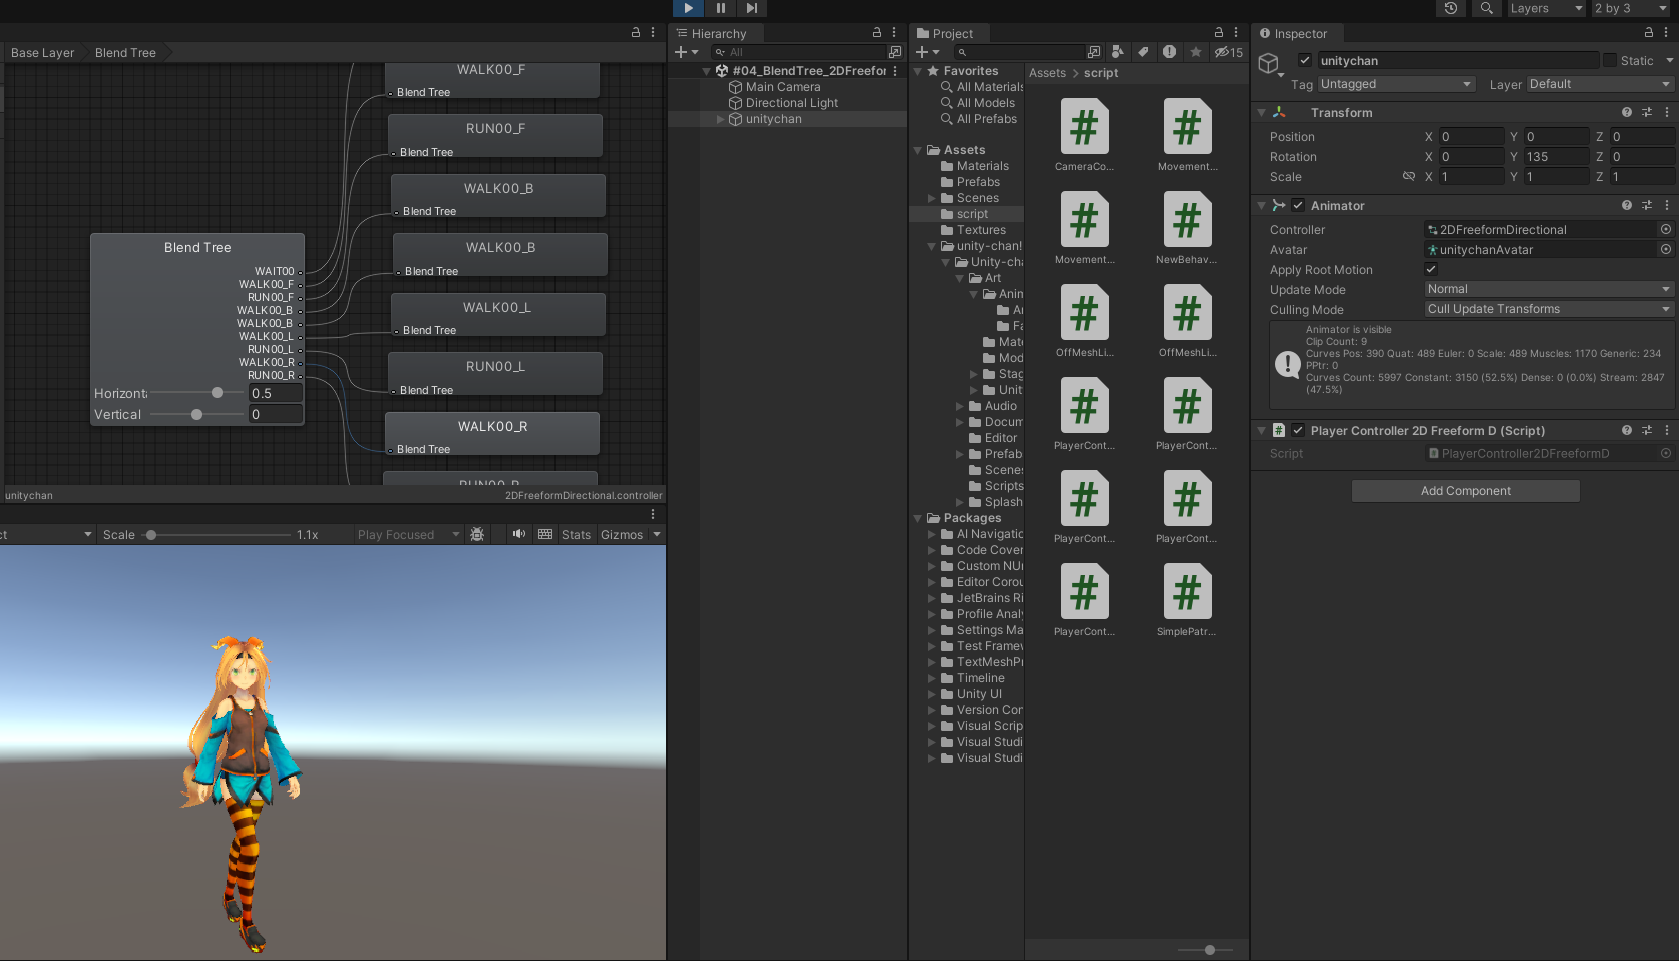The height and width of the screenshot is (961, 1679).
Task: Click the Gizmos button in Game view
Action: 622,535
